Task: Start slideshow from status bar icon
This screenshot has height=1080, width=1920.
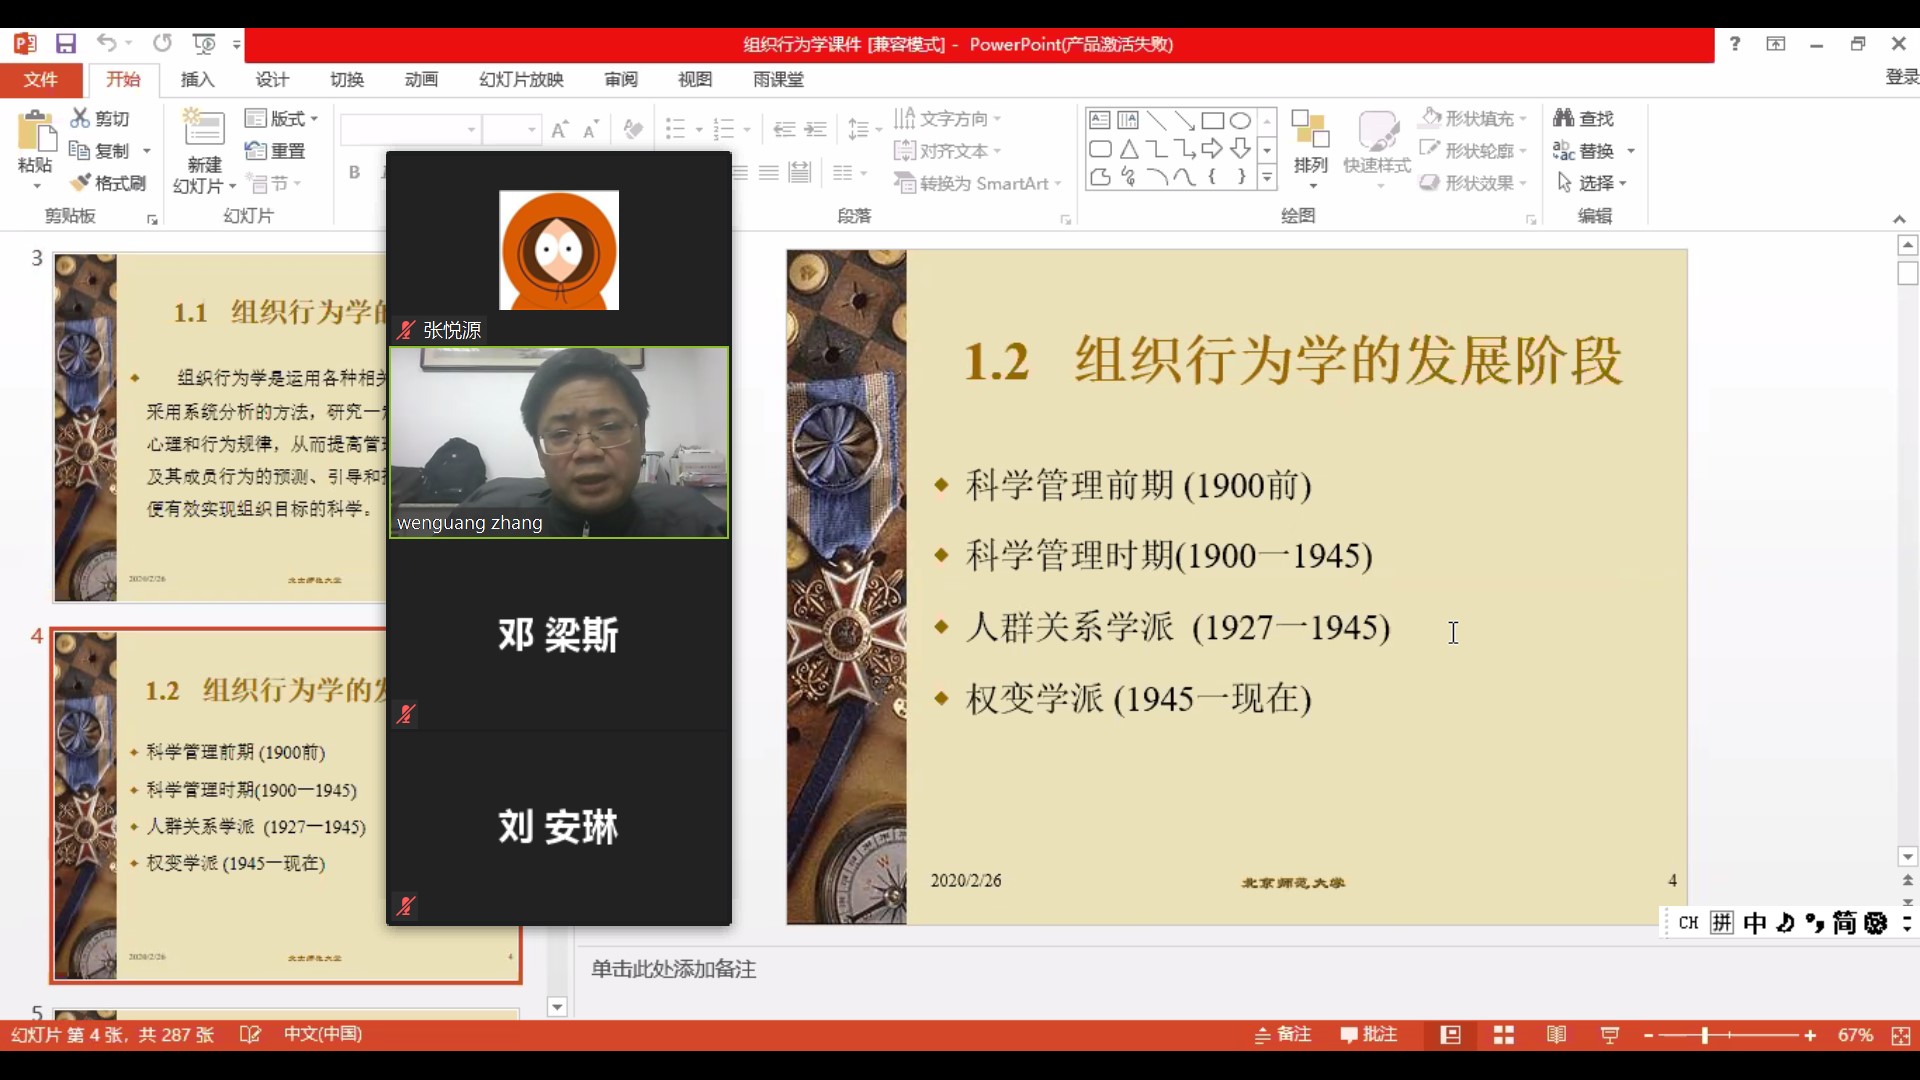Action: [x=1609, y=1035]
